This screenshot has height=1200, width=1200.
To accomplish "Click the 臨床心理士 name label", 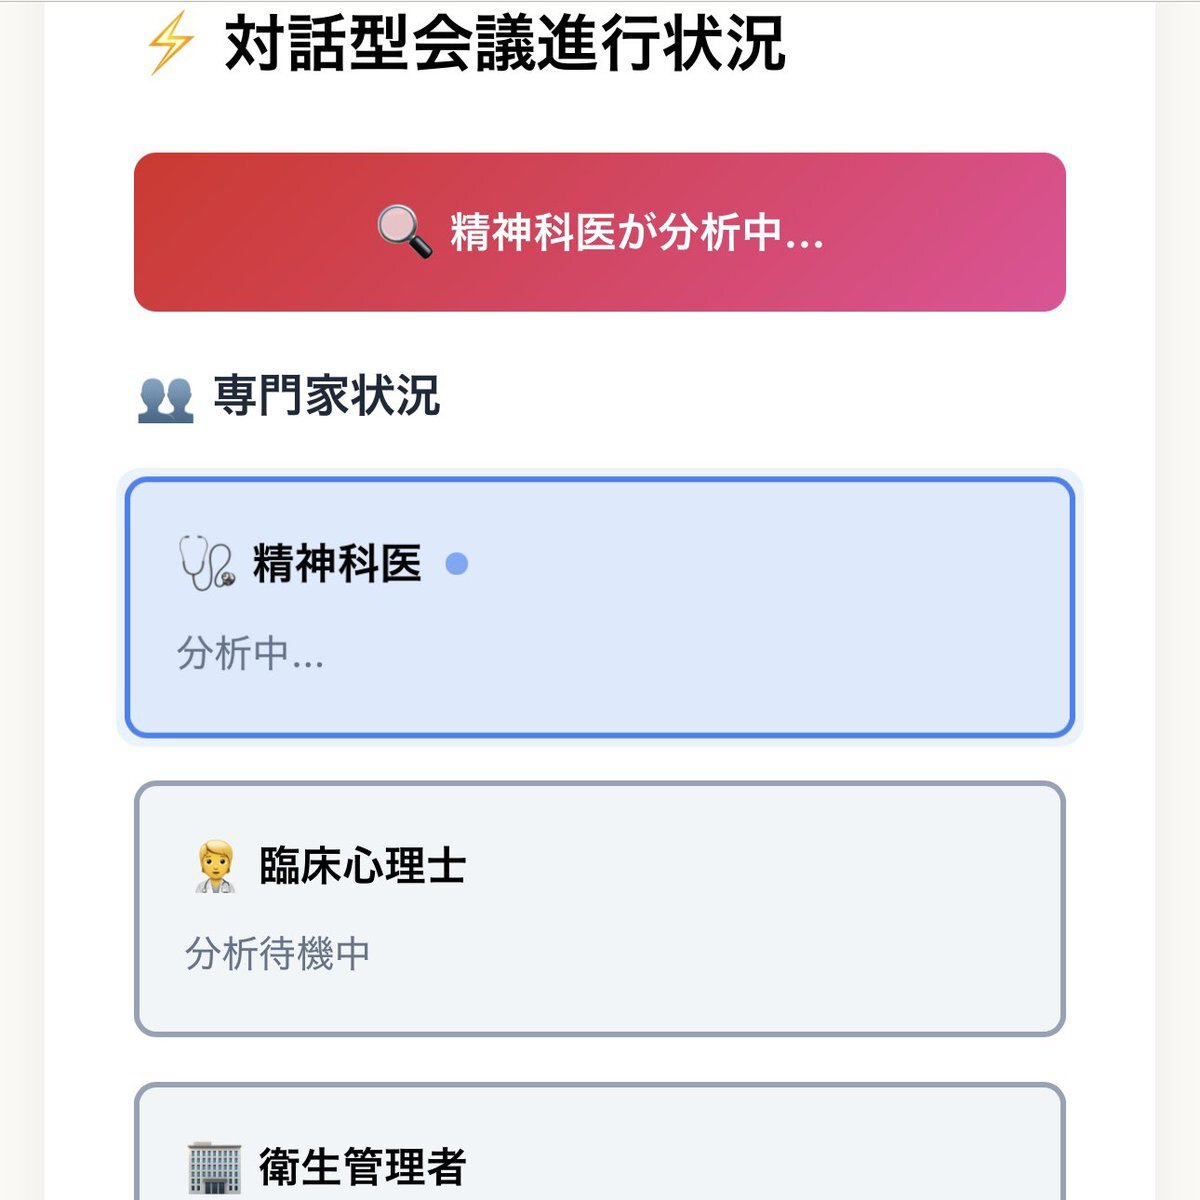I will (x=362, y=866).
